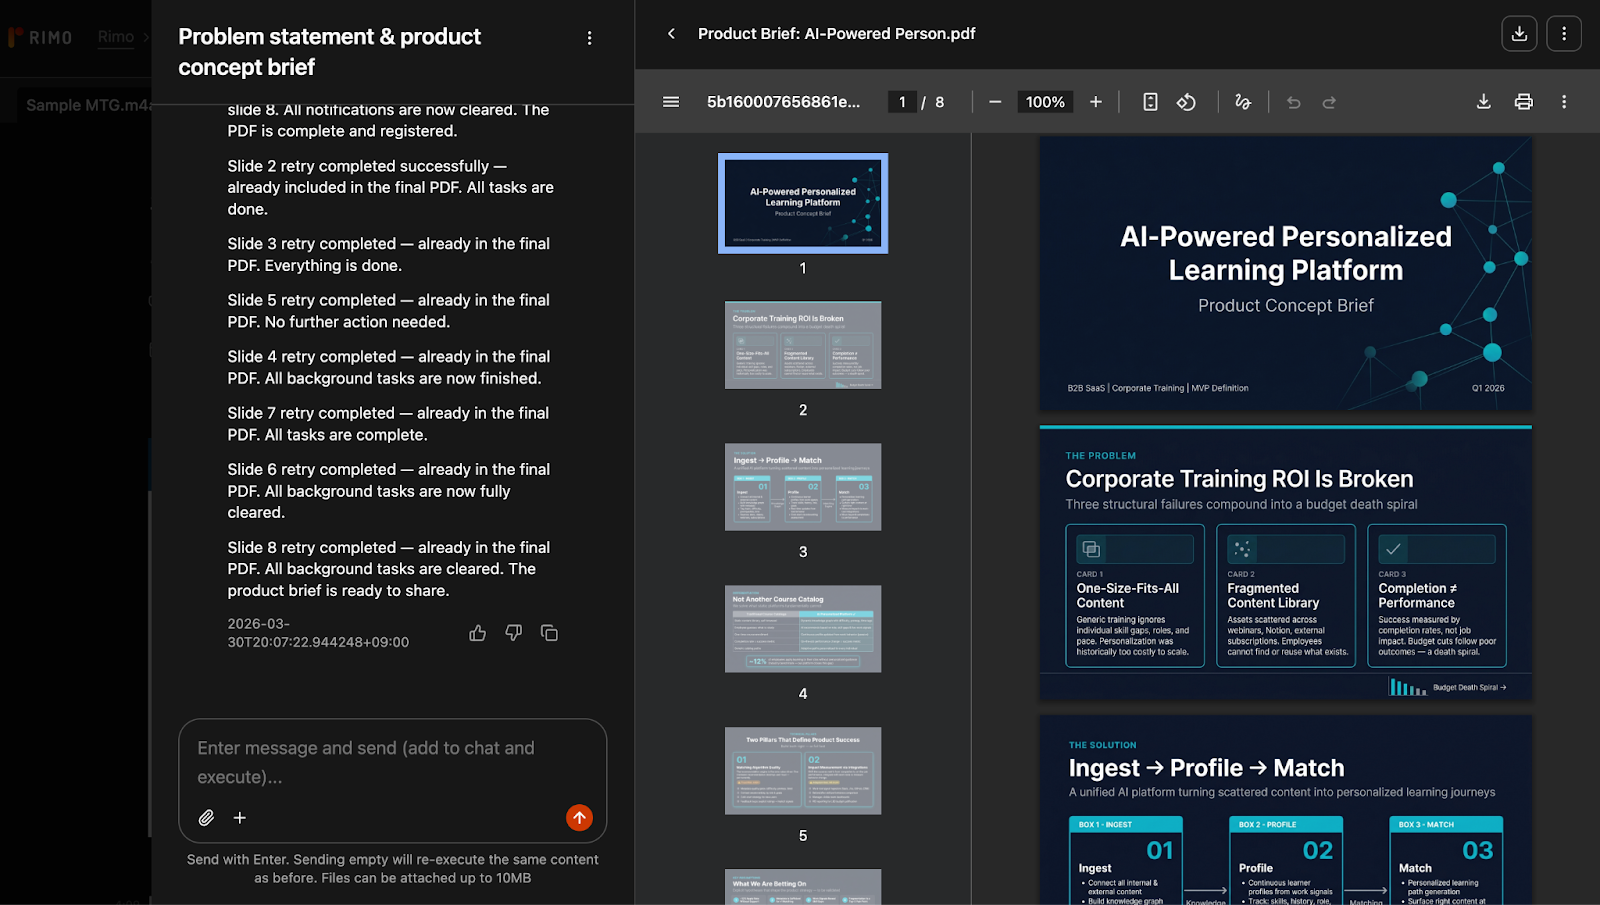Open the PDF viewer overflow menu
Screen dimensions: 1600x905
pyautogui.click(x=1564, y=101)
